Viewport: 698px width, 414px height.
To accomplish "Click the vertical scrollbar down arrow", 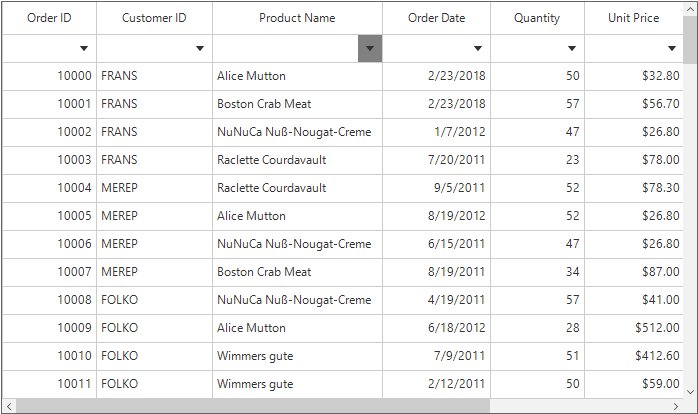I will point(690,392).
